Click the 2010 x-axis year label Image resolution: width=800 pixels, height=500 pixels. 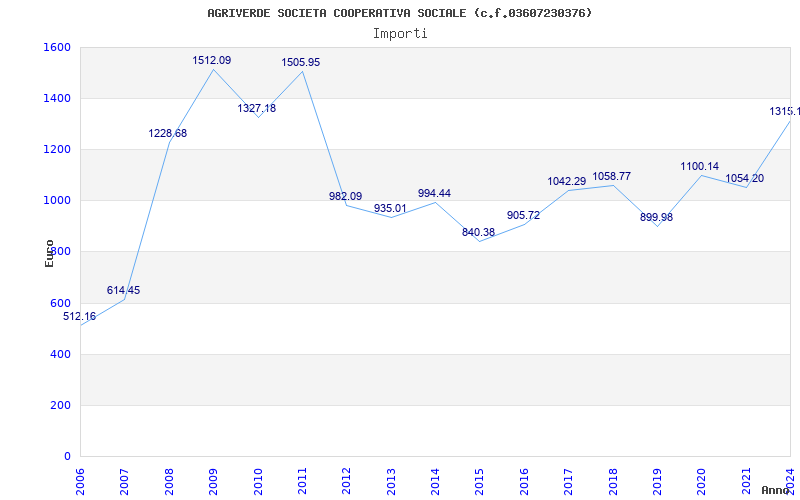258,482
